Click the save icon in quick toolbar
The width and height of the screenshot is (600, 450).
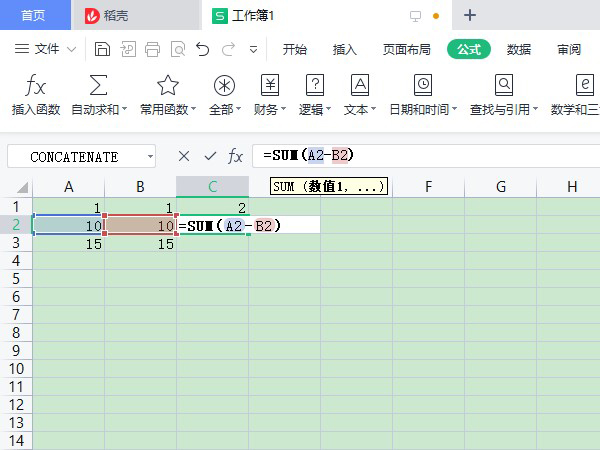102,49
